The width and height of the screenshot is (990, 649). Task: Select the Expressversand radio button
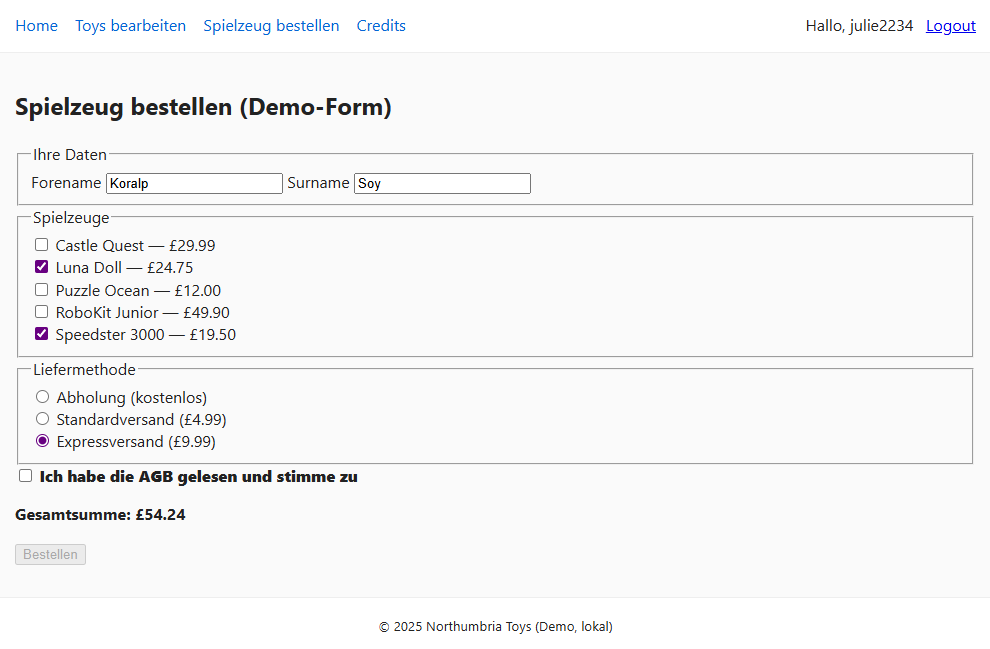pyautogui.click(x=43, y=441)
